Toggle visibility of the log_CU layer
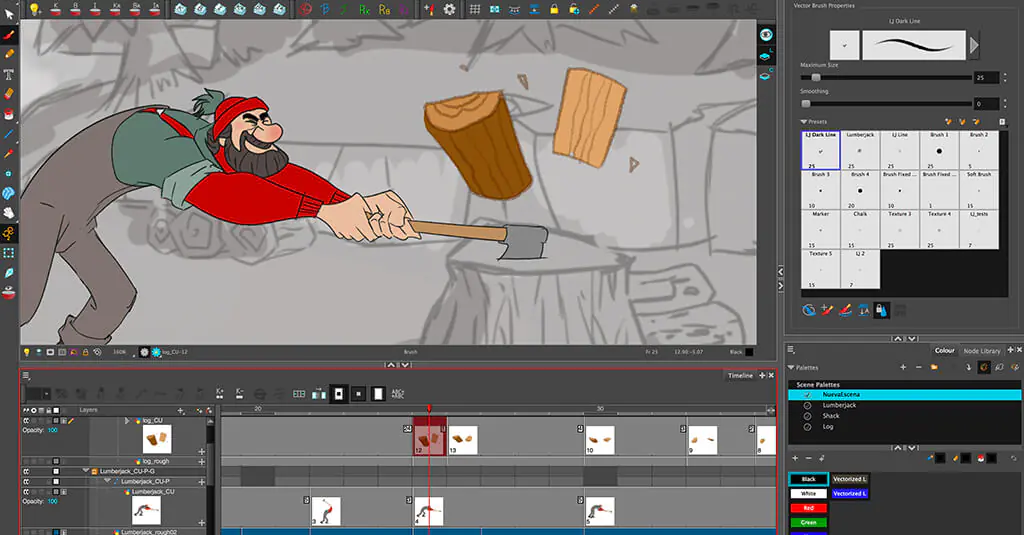 (x=27, y=422)
